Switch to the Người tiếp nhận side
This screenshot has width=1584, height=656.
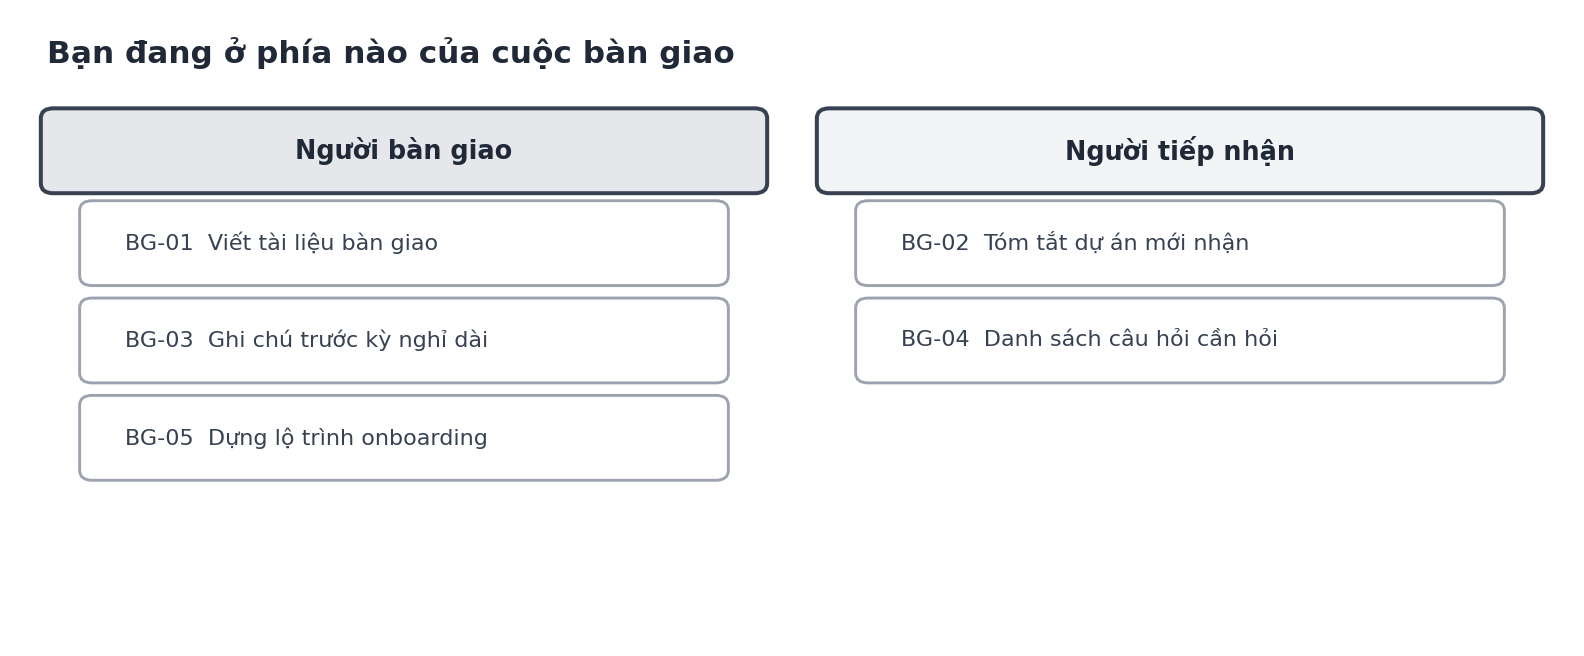(1180, 151)
